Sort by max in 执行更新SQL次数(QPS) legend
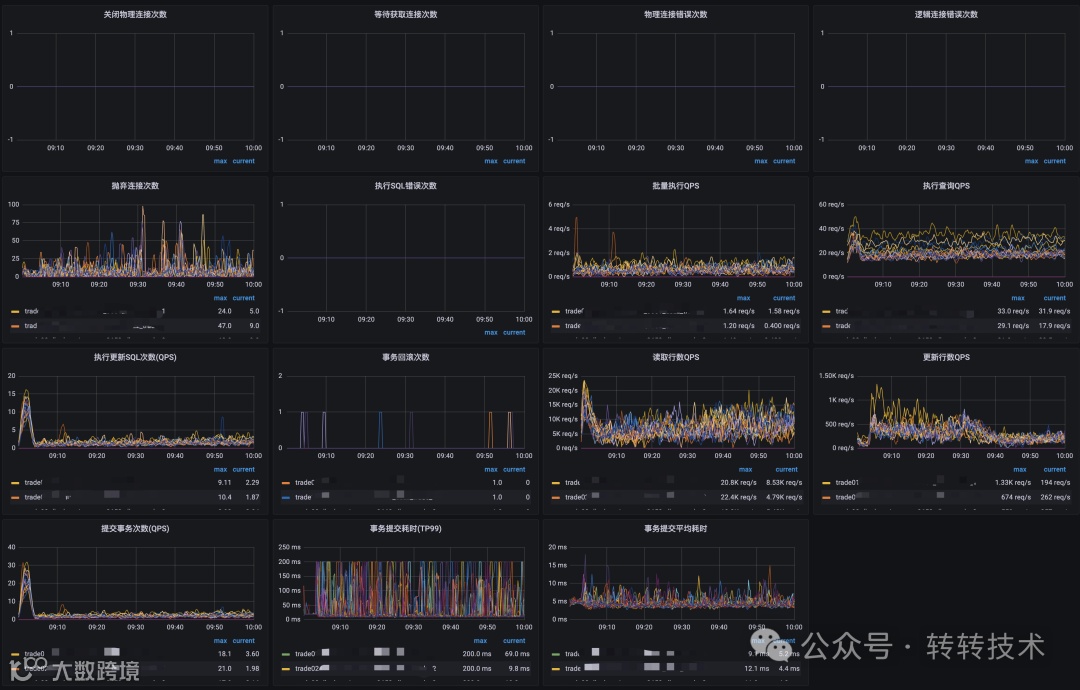 [x=220, y=470]
